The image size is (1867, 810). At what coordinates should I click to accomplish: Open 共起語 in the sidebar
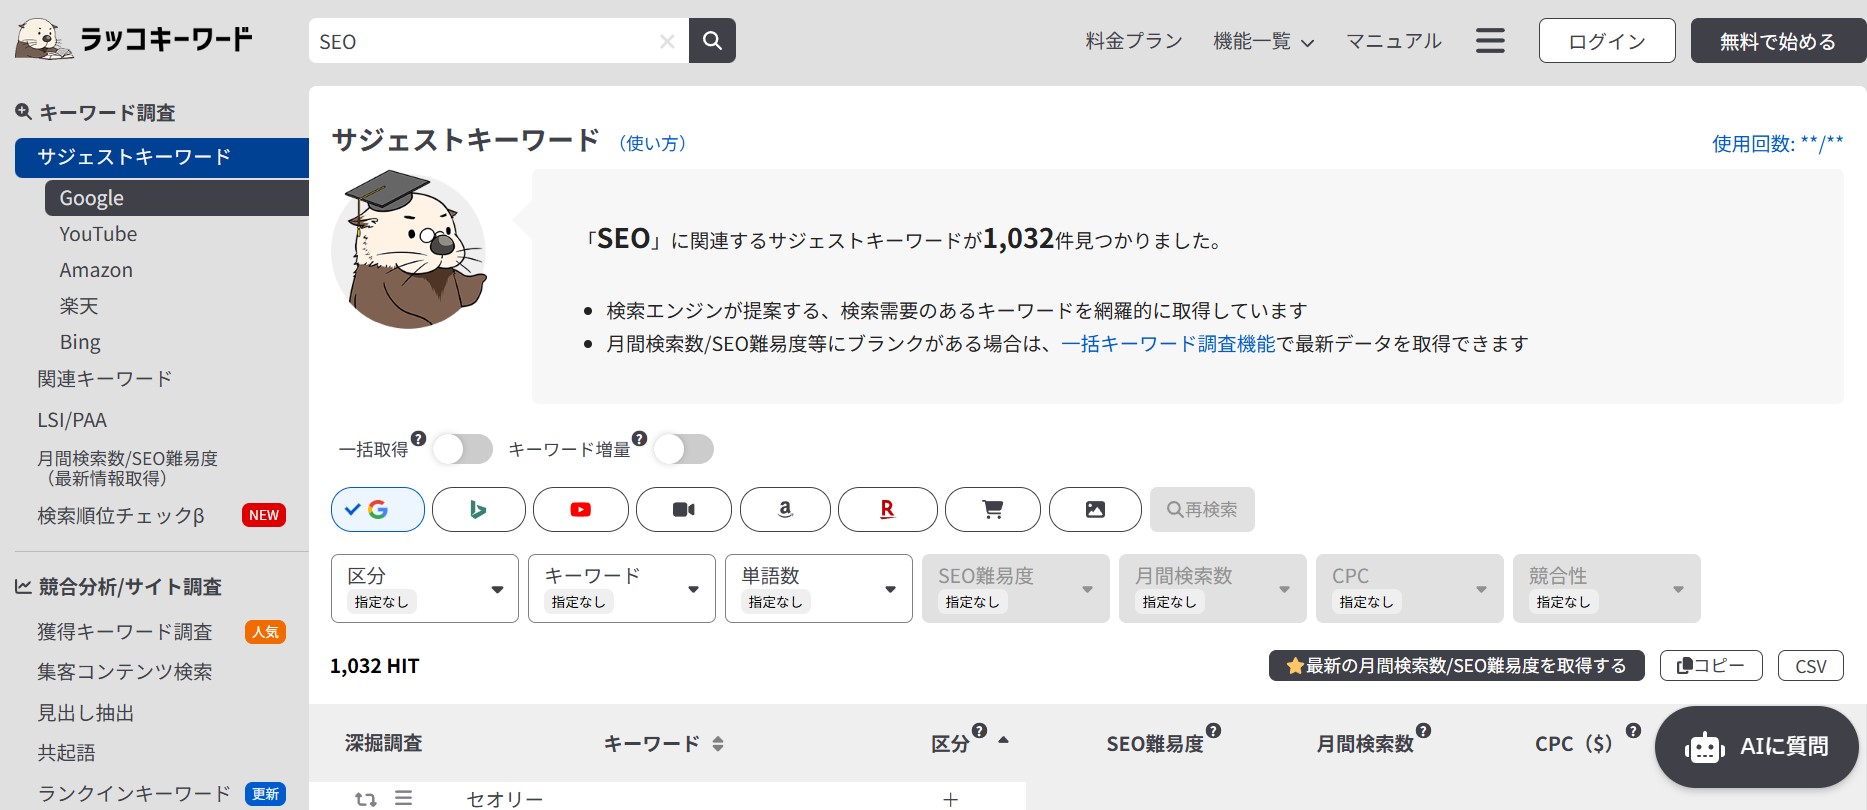point(66,753)
